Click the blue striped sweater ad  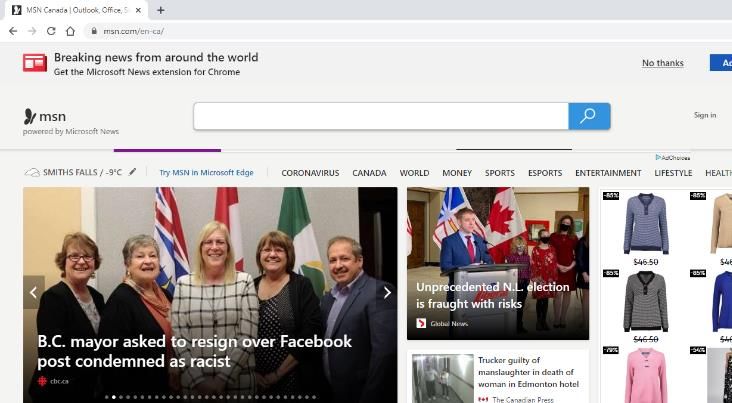point(646,224)
